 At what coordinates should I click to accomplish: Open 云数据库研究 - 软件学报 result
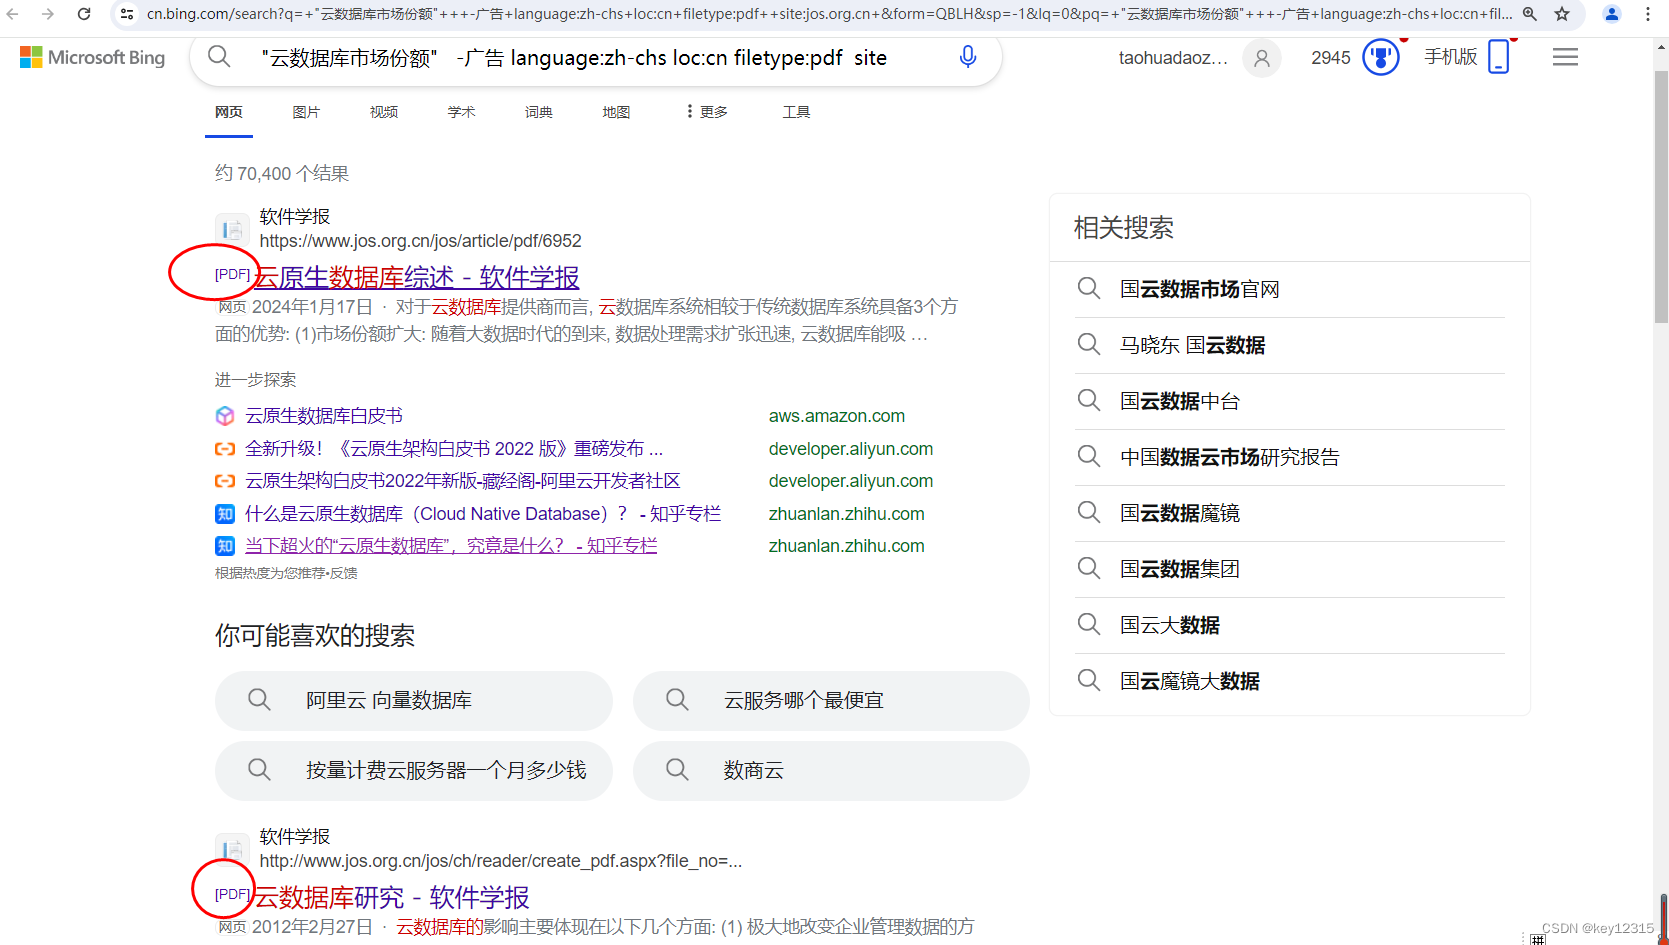(x=392, y=897)
